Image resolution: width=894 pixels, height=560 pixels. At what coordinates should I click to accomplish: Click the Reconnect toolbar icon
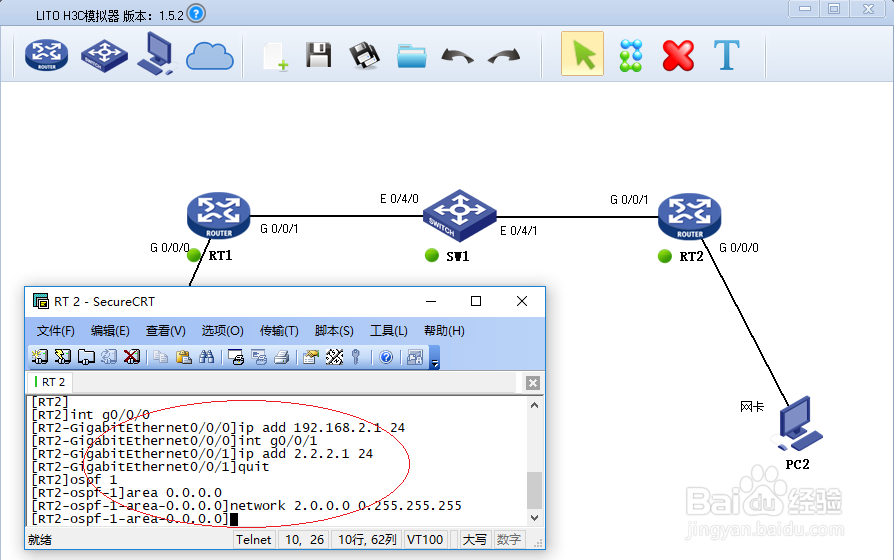click(109, 357)
